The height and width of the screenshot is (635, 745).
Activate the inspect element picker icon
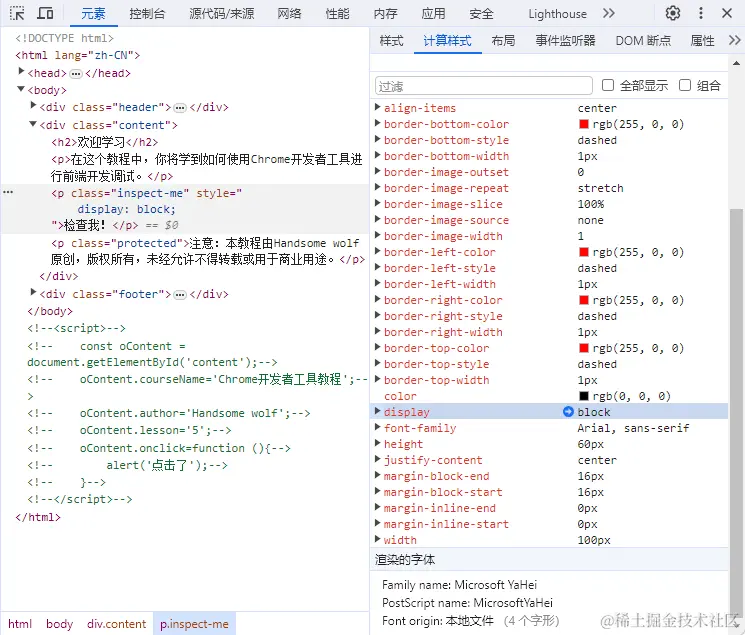coord(17,13)
